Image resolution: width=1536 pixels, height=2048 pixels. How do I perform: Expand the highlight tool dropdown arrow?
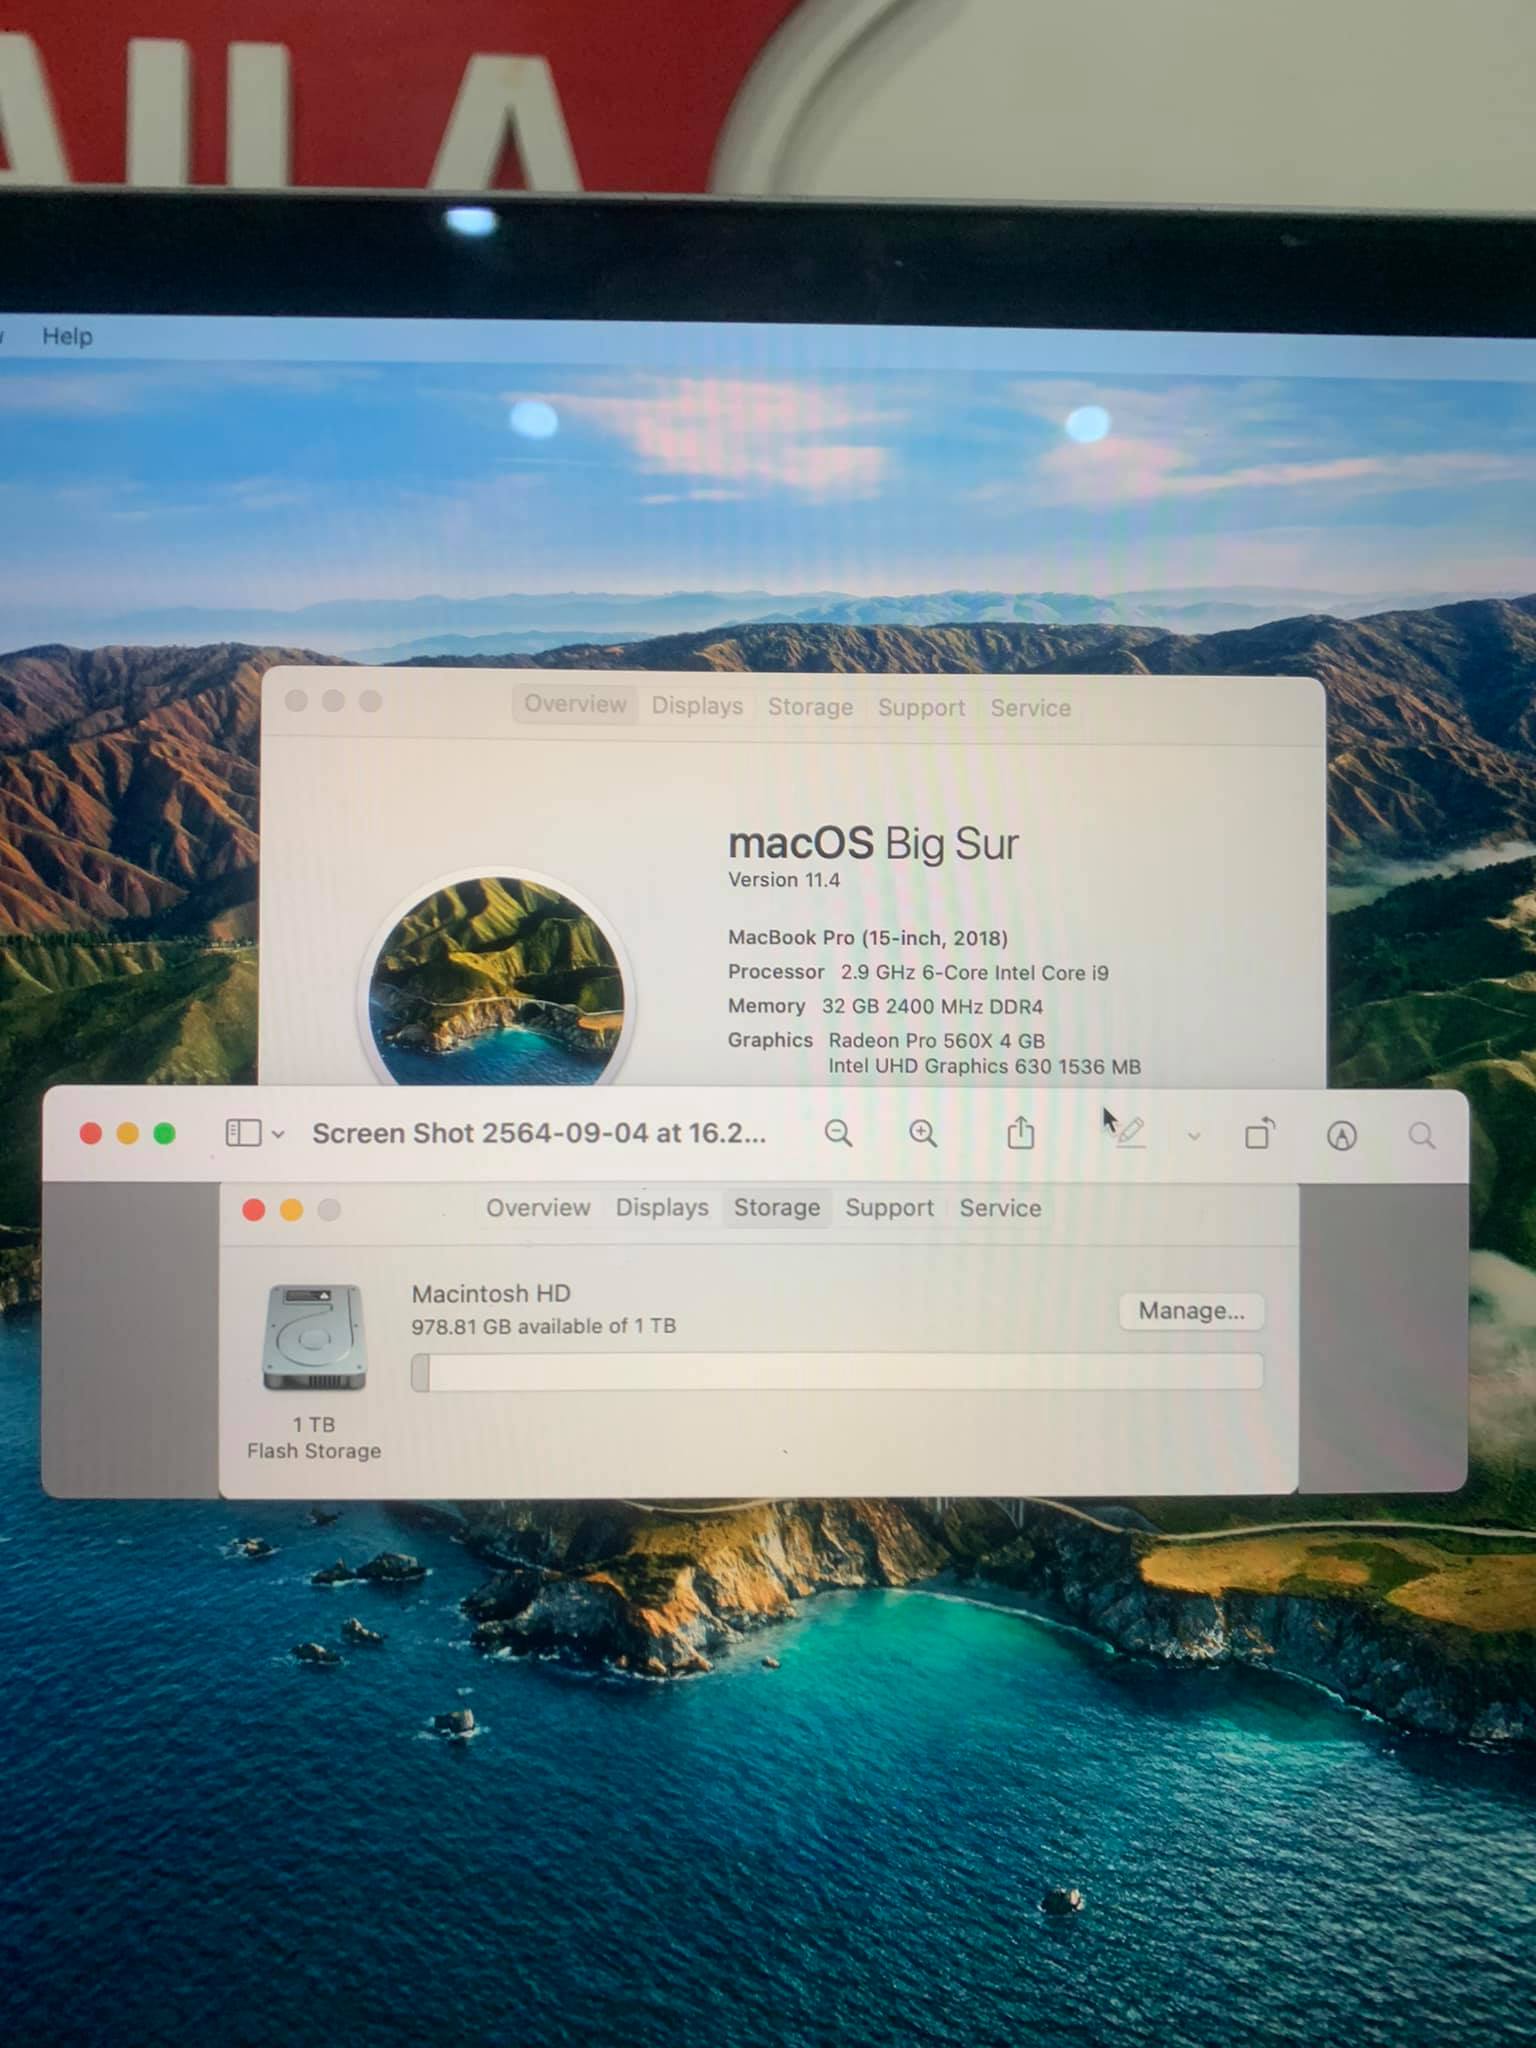click(1194, 1136)
